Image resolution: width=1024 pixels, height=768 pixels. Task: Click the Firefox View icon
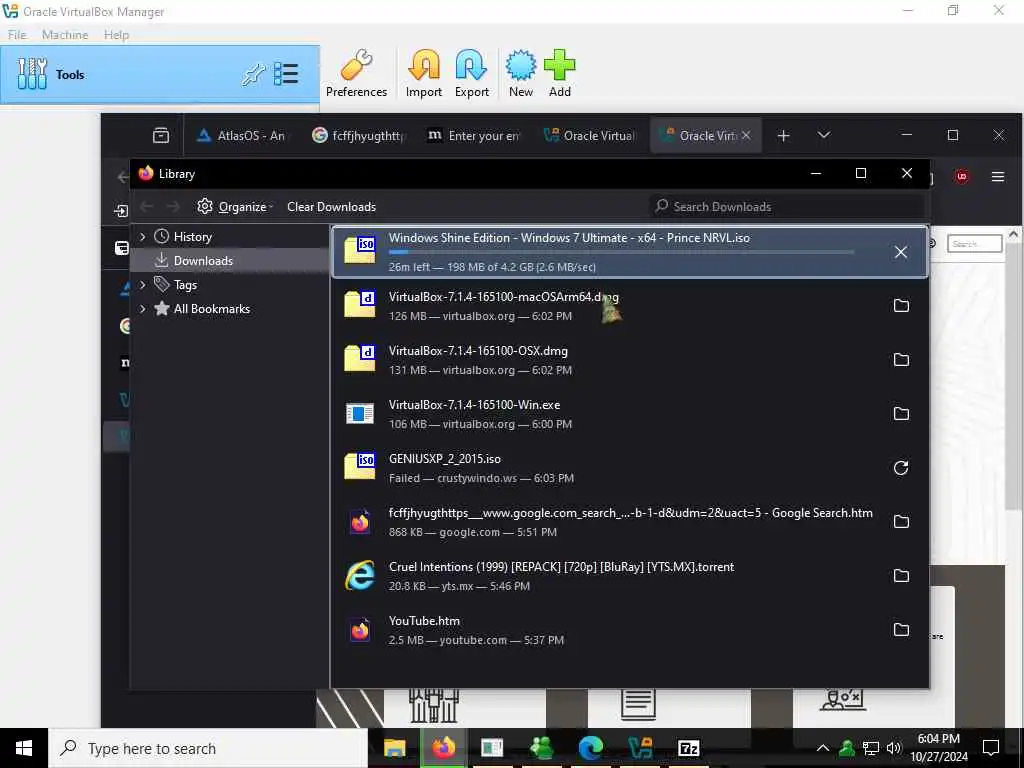[x=161, y=135]
